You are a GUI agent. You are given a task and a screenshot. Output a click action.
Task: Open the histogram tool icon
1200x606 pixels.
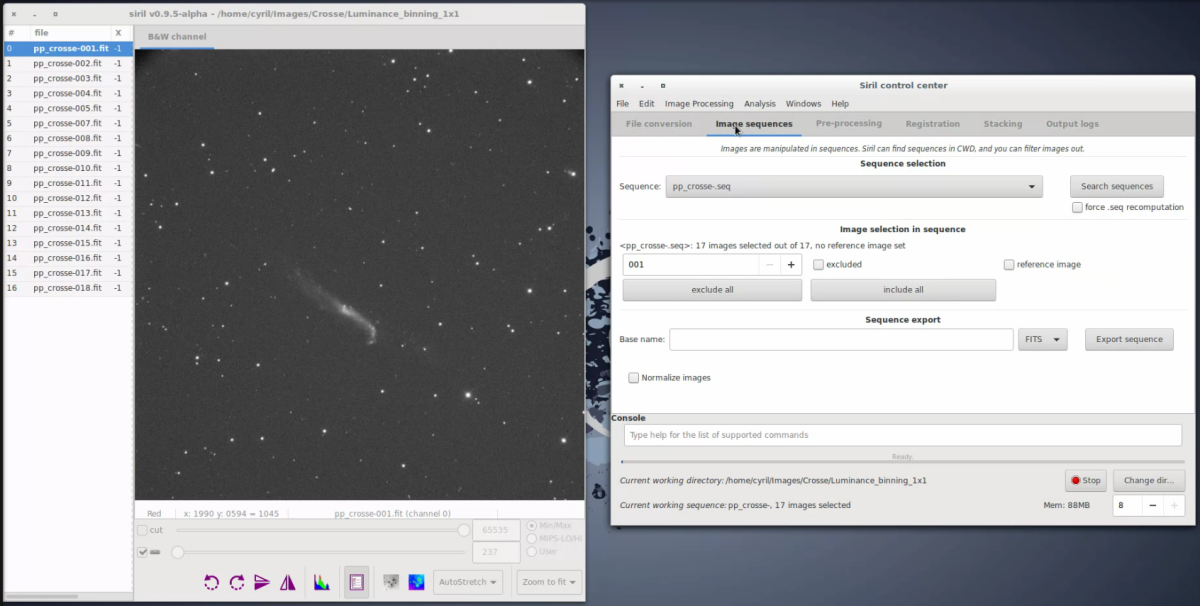tap(322, 582)
